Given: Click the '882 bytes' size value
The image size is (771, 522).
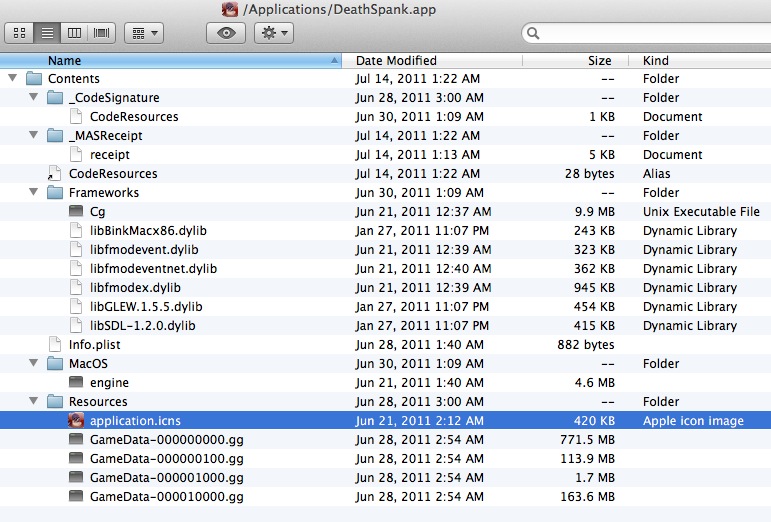Looking at the screenshot, I should 586,345.
